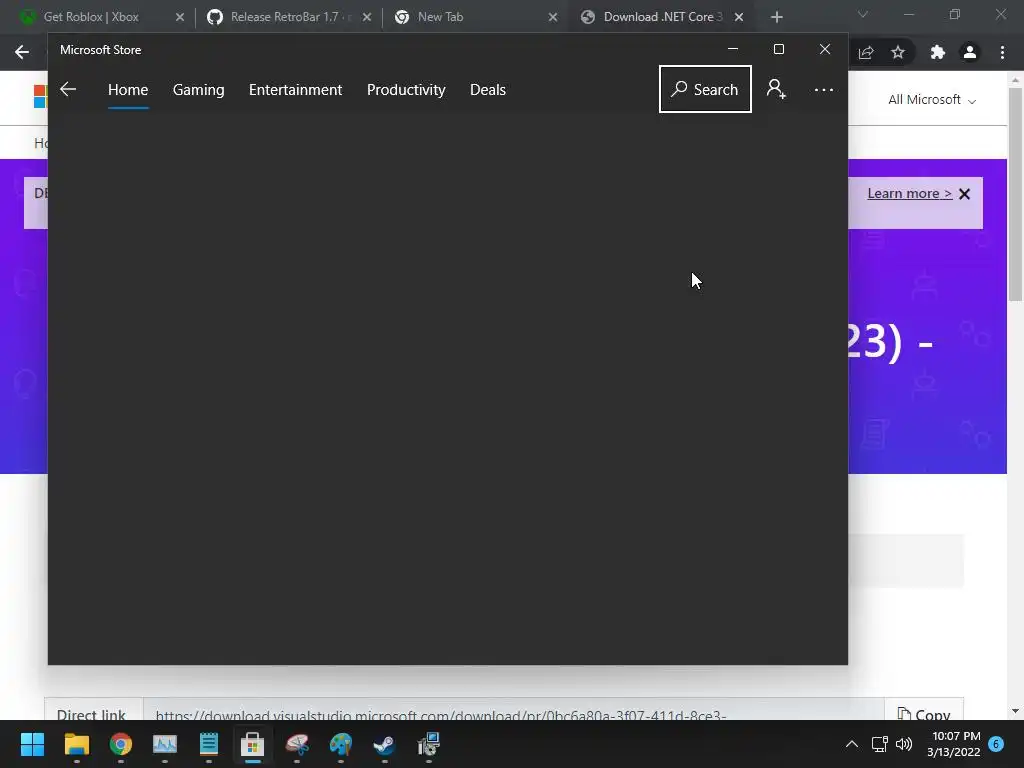Click the share page icon in Chrome
The width and height of the screenshot is (1024, 768).
coord(866,52)
